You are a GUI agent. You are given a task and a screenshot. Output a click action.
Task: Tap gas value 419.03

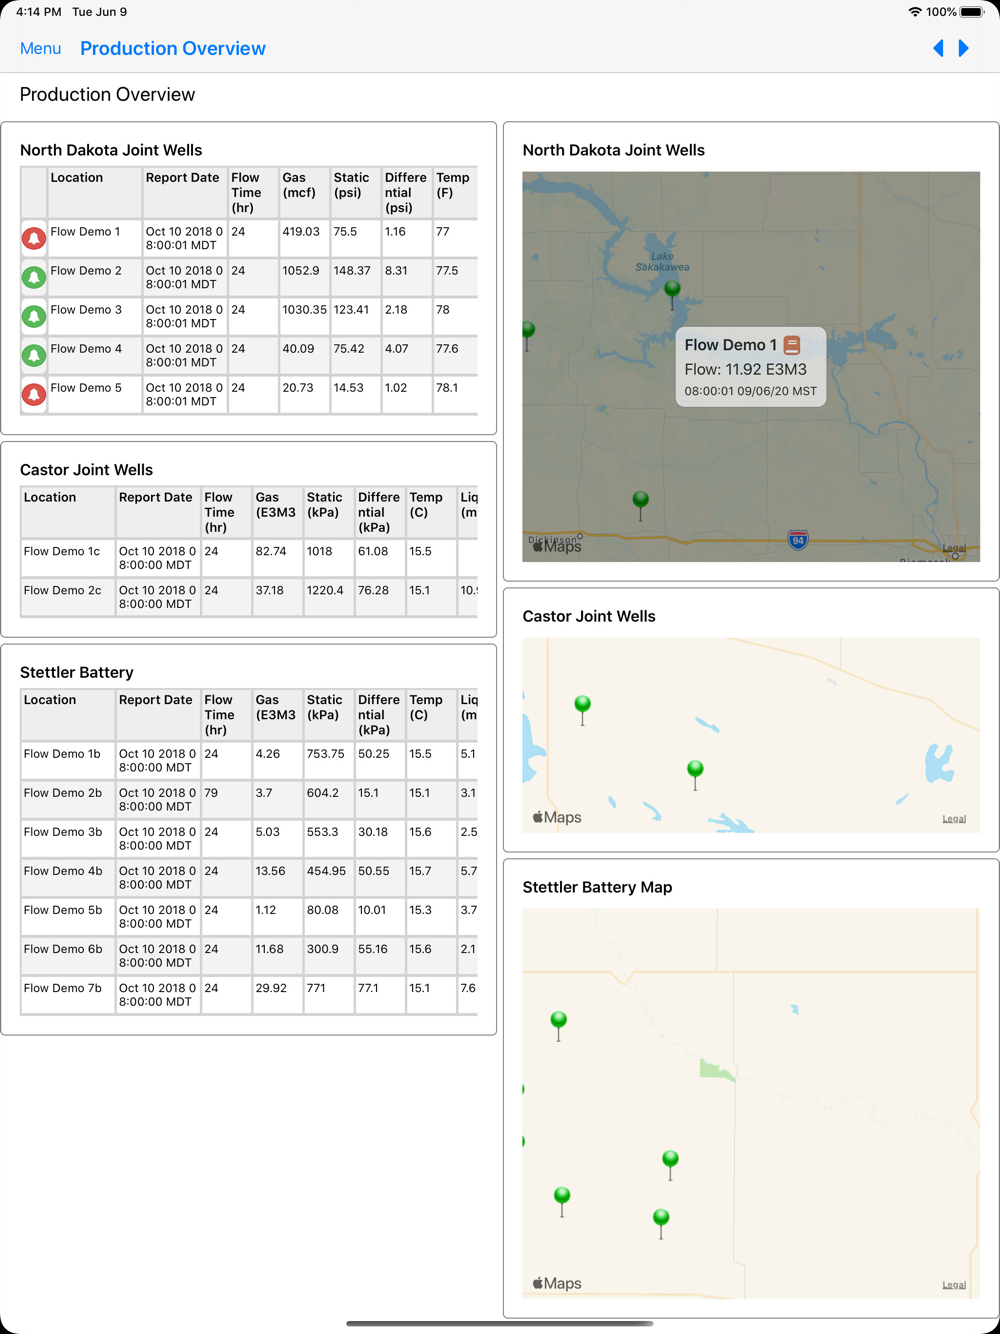301,231
